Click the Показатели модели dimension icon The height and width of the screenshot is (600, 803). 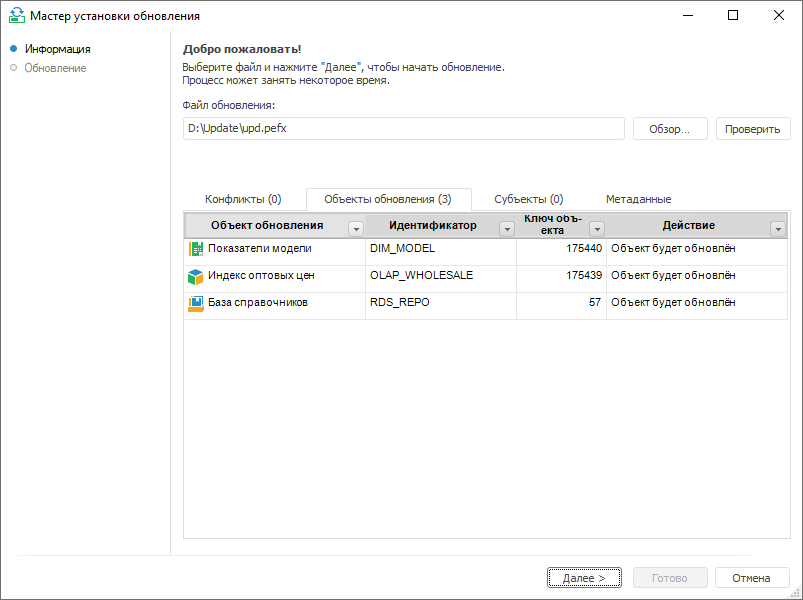pos(195,248)
